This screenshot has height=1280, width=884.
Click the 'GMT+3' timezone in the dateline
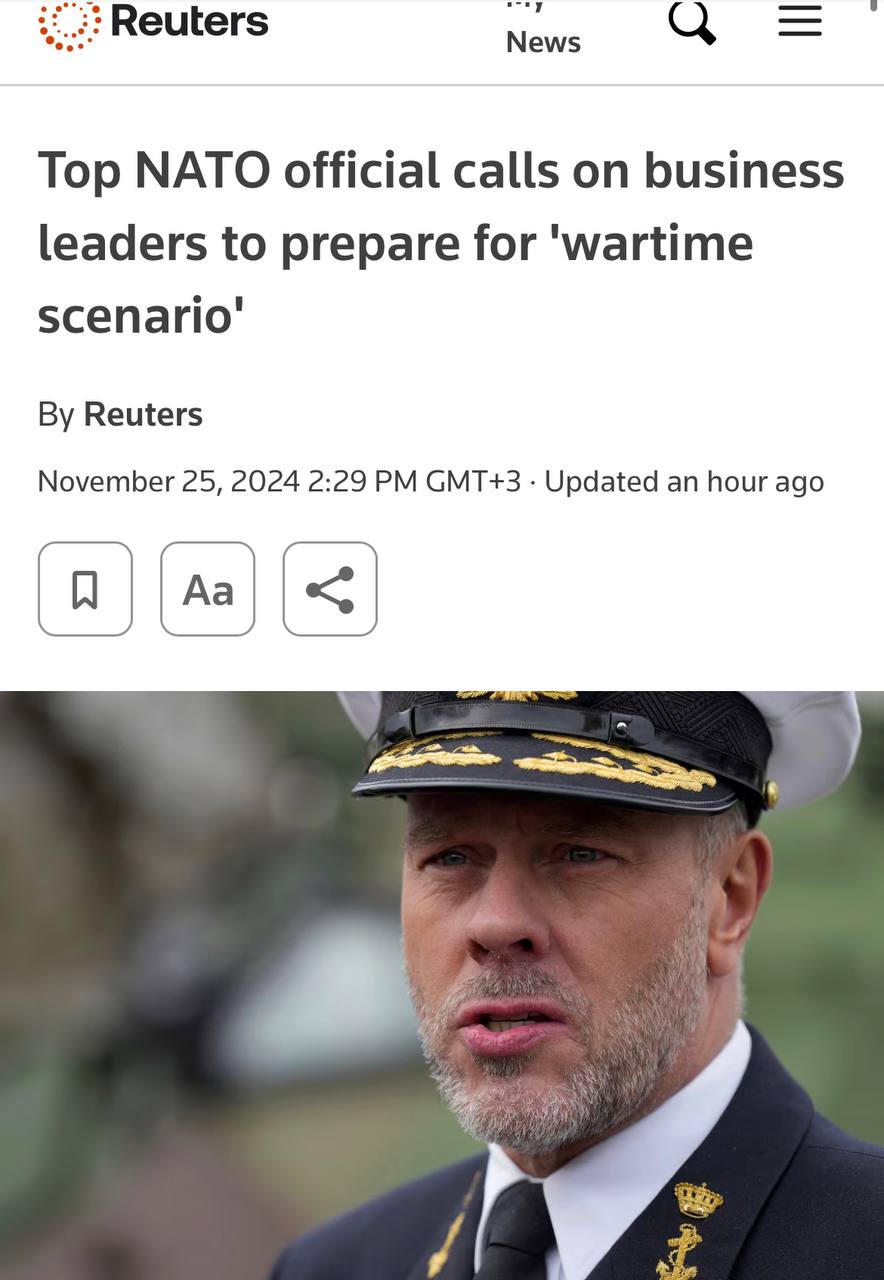[473, 481]
